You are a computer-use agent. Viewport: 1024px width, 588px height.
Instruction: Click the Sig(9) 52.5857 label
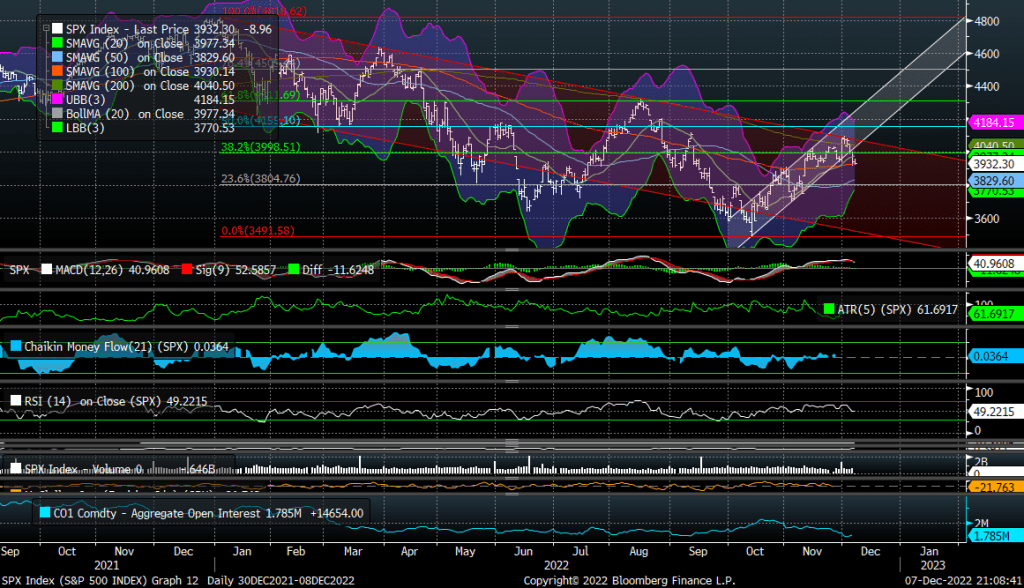[x=236, y=270]
